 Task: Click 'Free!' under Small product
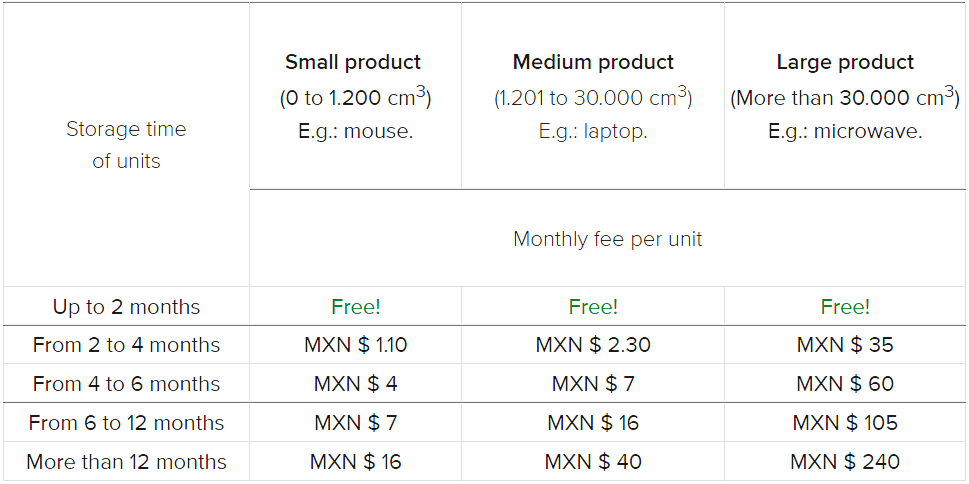click(355, 307)
